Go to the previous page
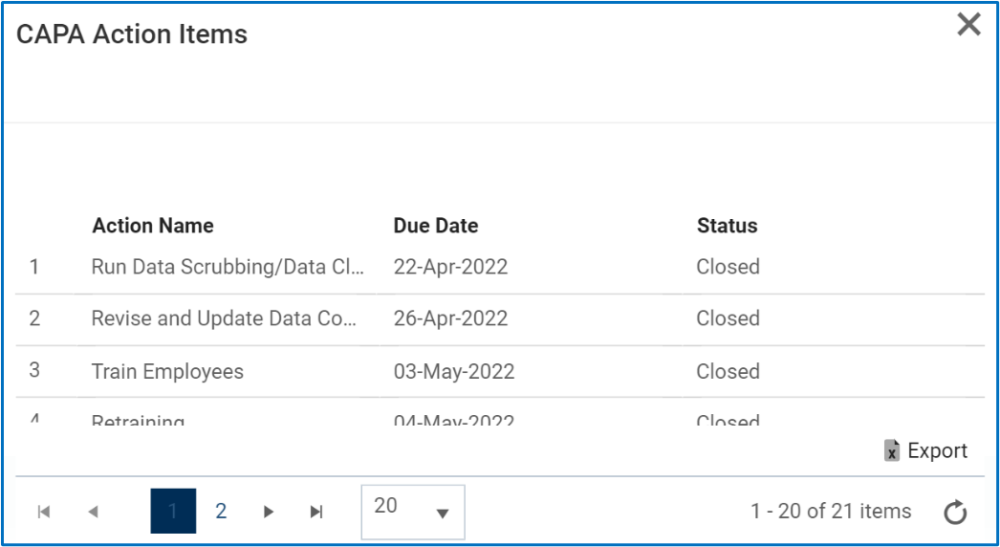The width and height of the screenshot is (1000, 547). [x=93, y=512]
